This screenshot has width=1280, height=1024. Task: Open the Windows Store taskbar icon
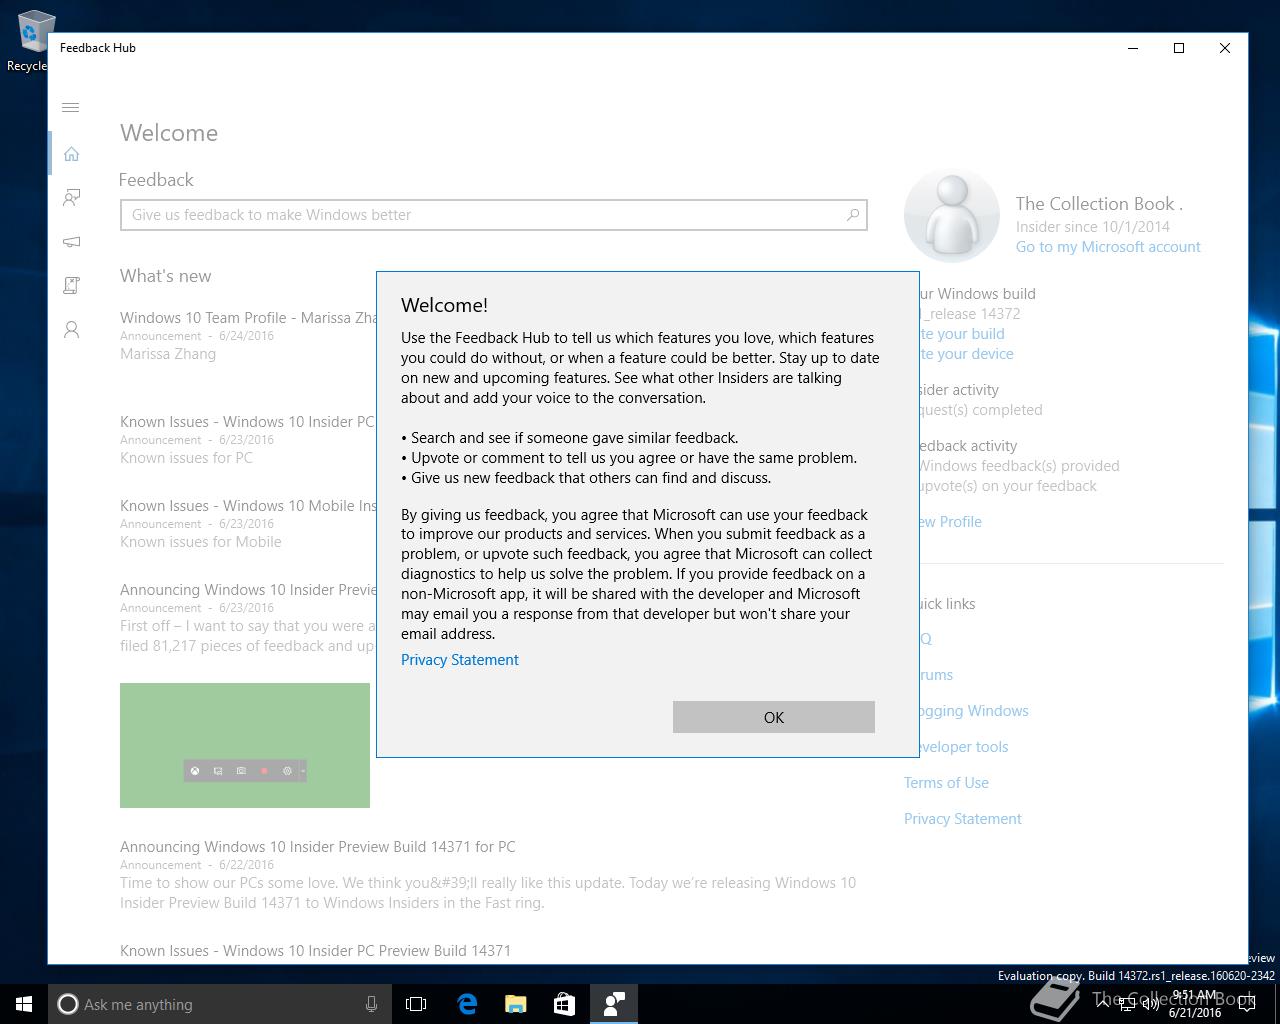click(x=564, y=1004)
